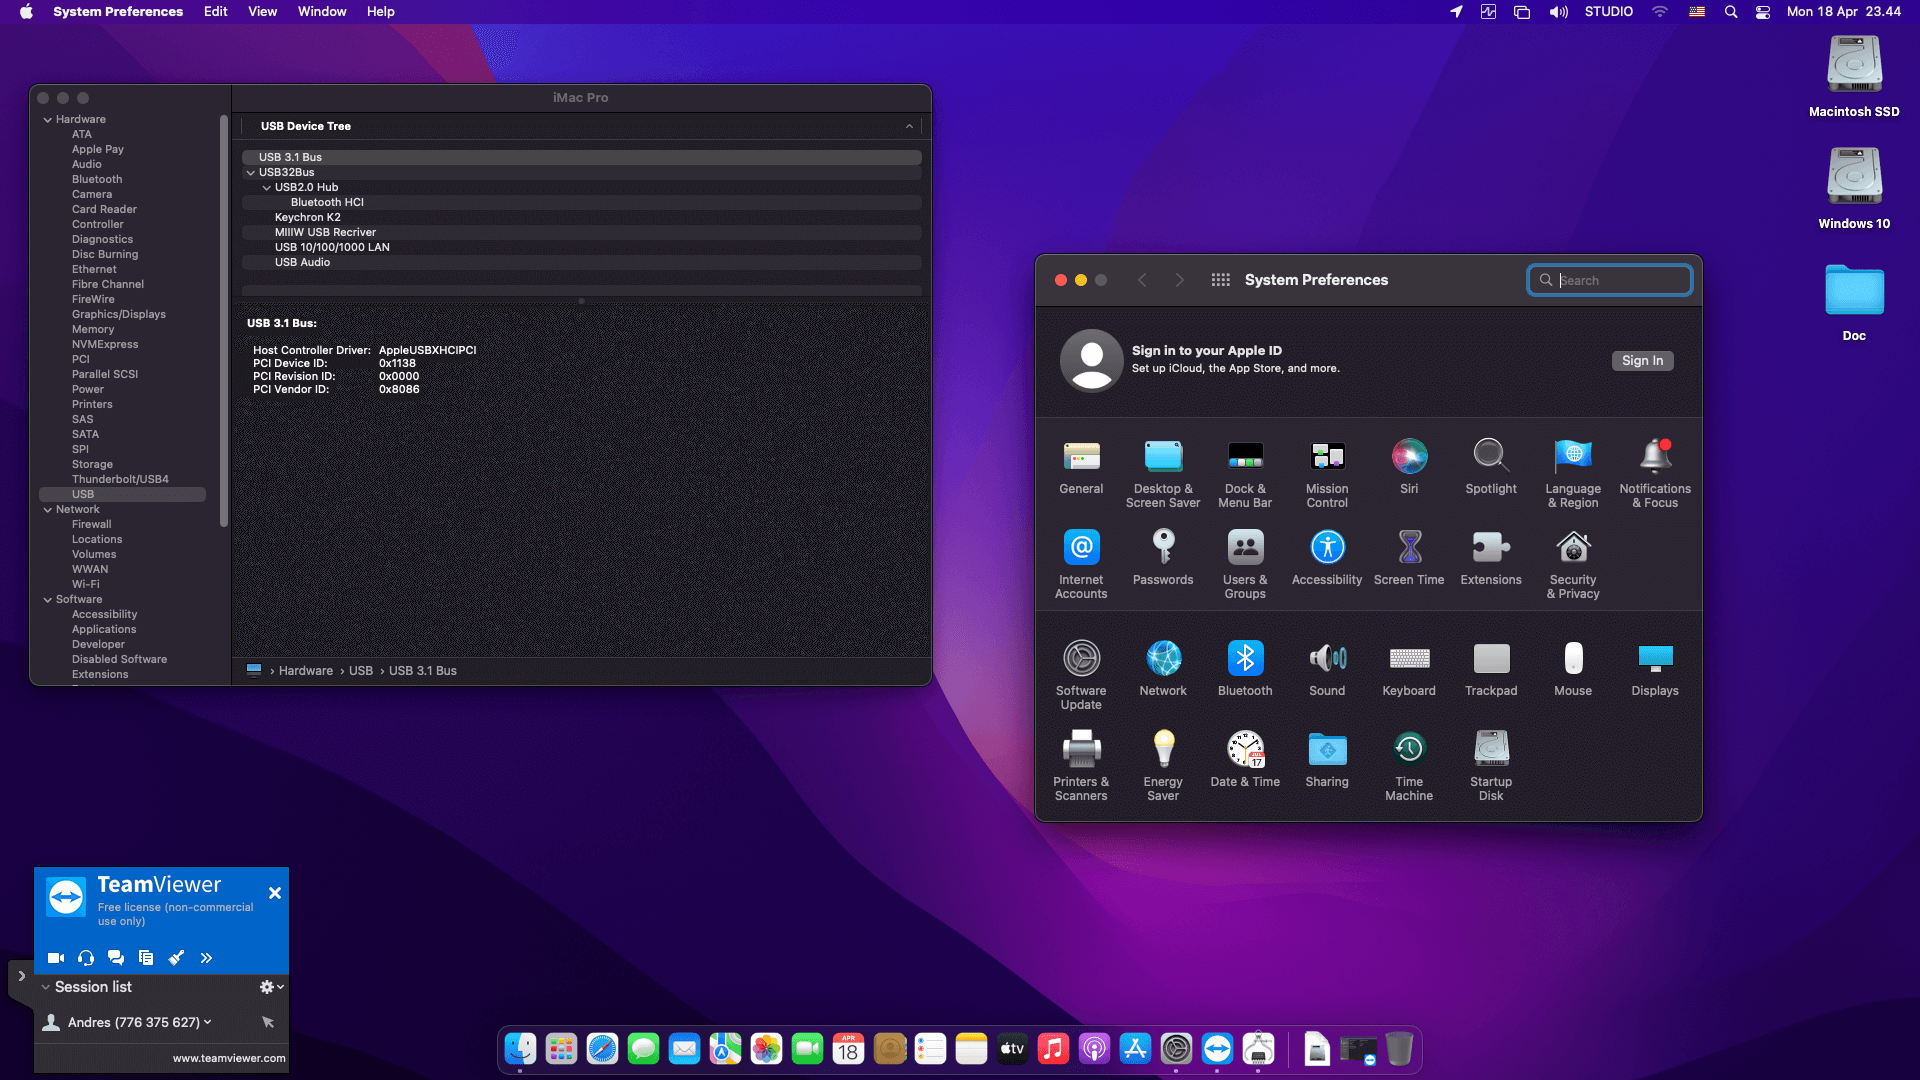
Task: Click the System Preferences search field
Action: 1620,281
